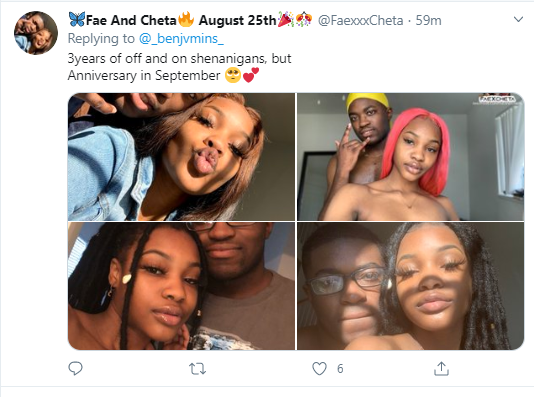Expand the tweet options chevron
The width and height of the screenshot is (534, 397).
click(518, 19)
